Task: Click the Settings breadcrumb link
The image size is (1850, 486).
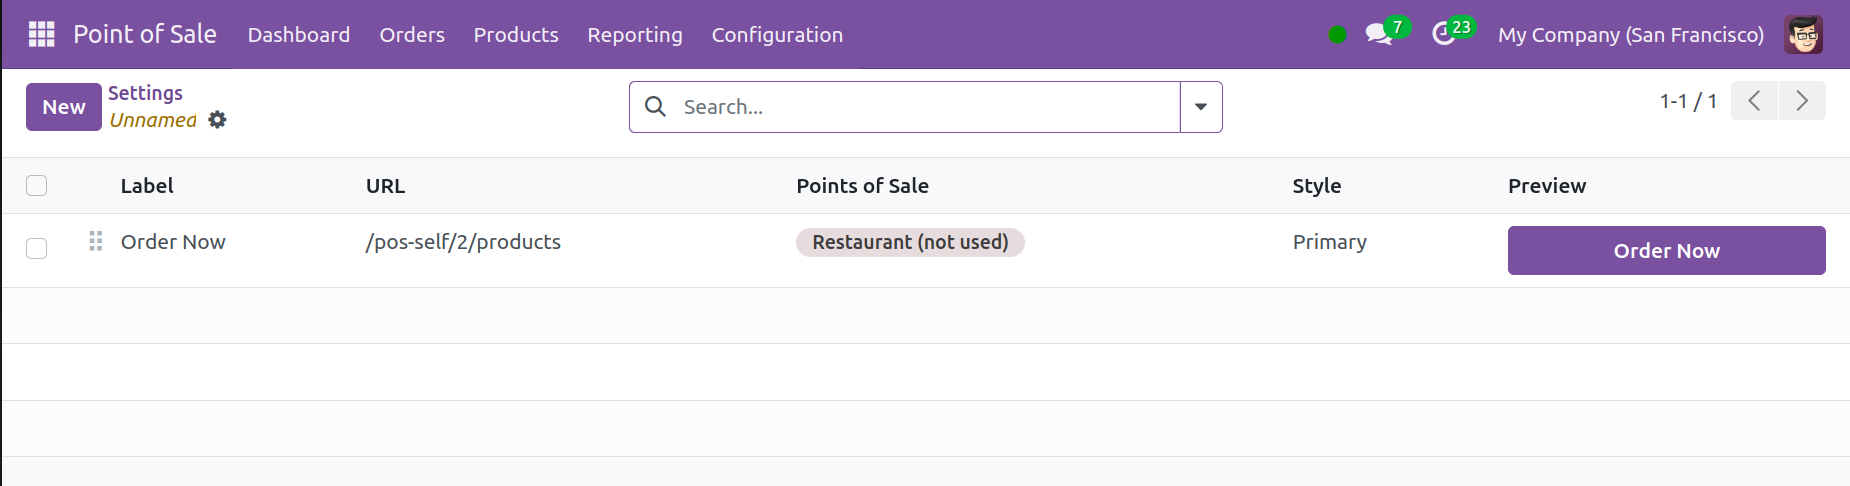Action: (x=145, y=93)
